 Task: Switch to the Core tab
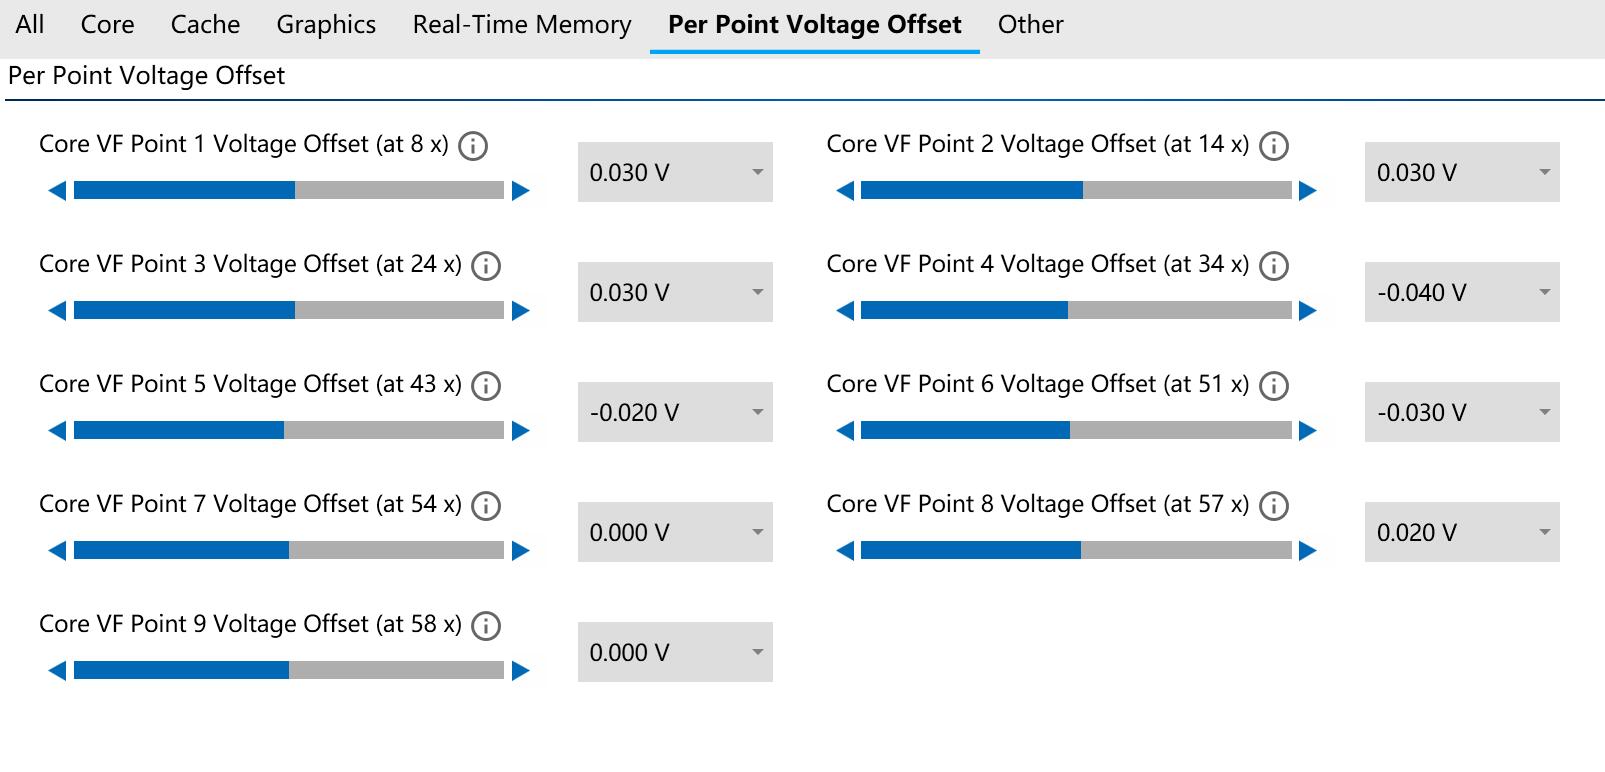coord(107,25)
